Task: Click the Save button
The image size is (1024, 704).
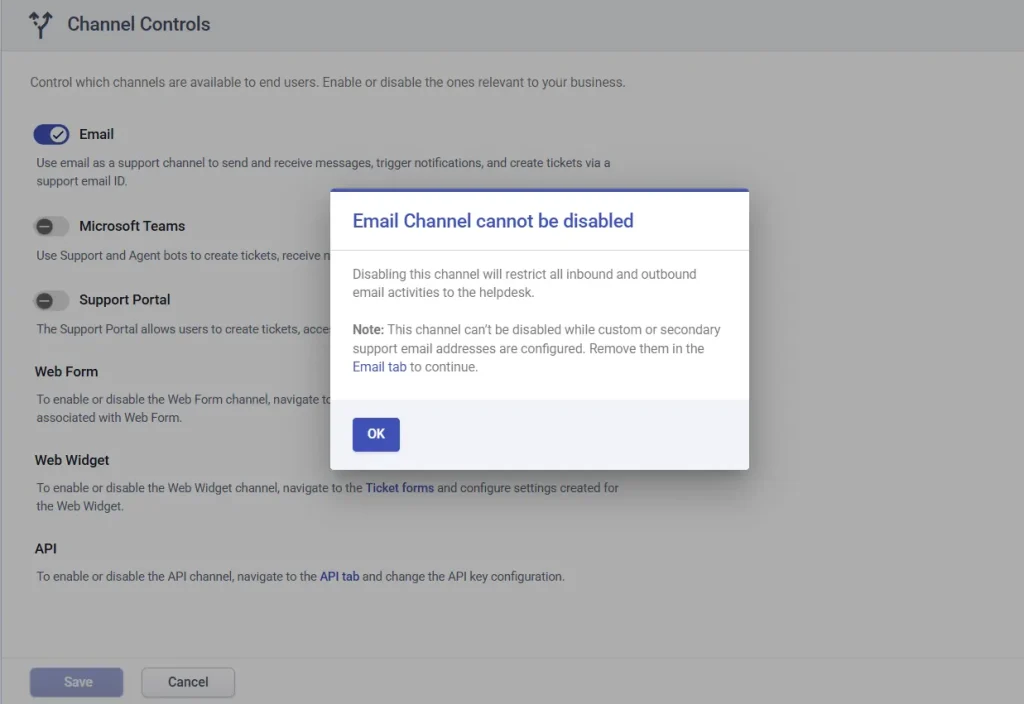Action: coord(76,681)
